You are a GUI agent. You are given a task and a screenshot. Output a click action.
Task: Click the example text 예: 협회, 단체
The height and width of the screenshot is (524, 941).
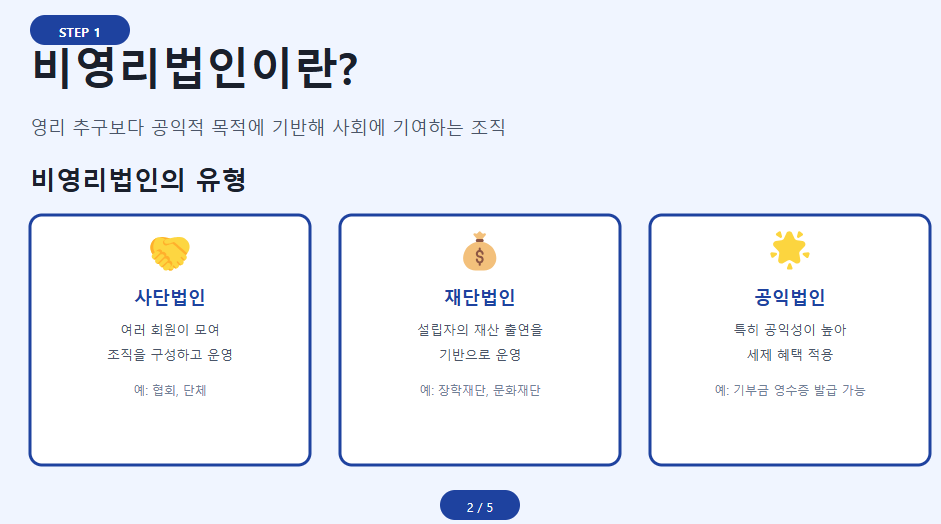tap(170, 390)
